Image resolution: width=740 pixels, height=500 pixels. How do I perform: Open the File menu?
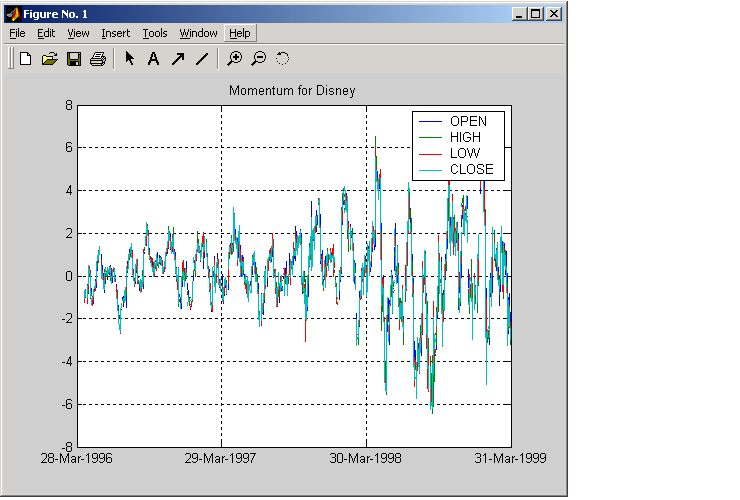[17, 33]
